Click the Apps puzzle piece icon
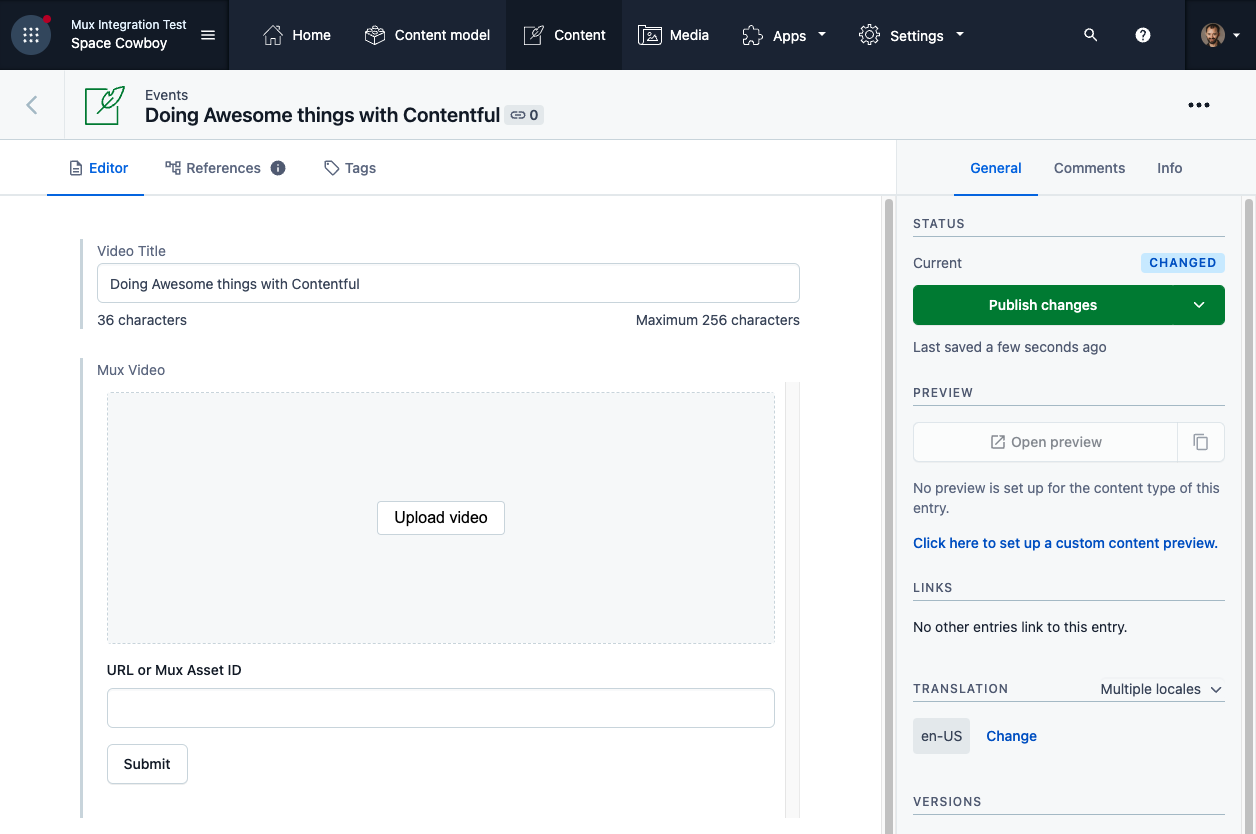 click(x=752, y=35)
